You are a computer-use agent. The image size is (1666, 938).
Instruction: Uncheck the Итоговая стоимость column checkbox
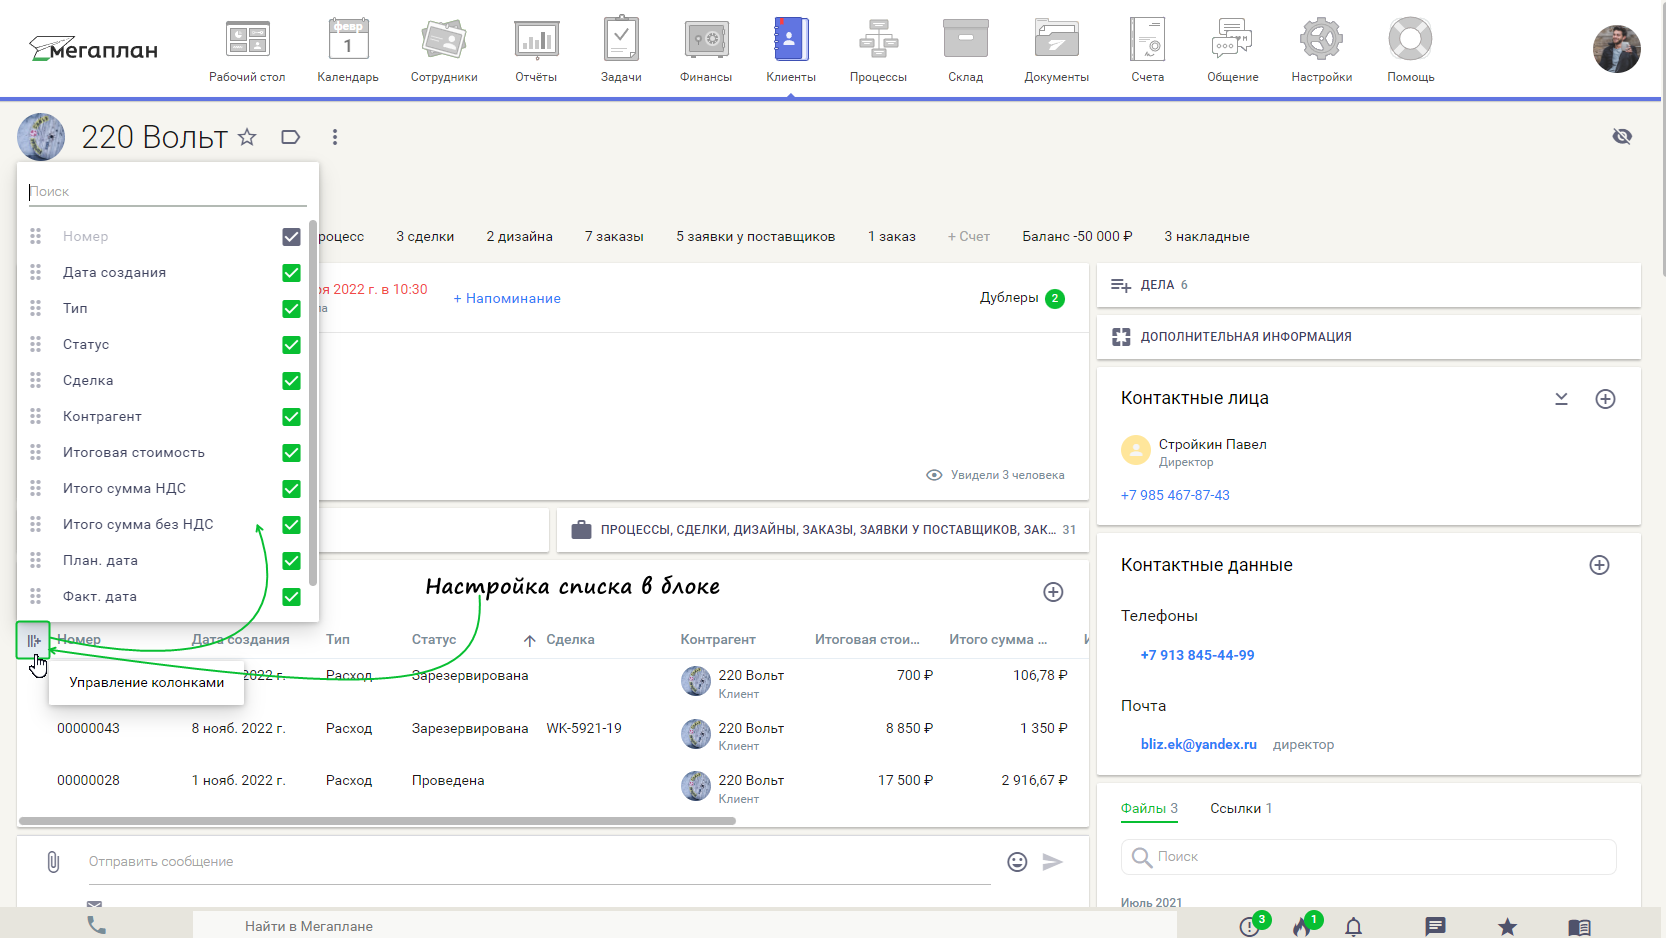point(291,453)
